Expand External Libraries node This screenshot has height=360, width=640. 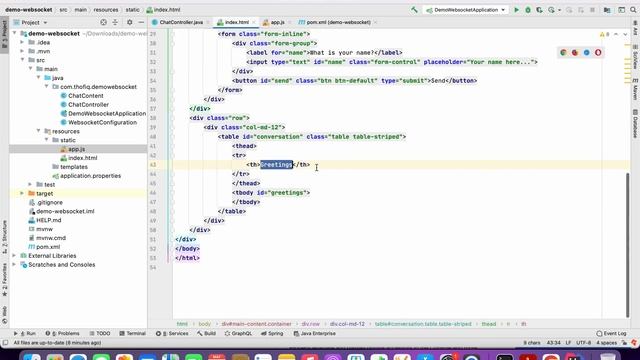(x=15, y=256)
